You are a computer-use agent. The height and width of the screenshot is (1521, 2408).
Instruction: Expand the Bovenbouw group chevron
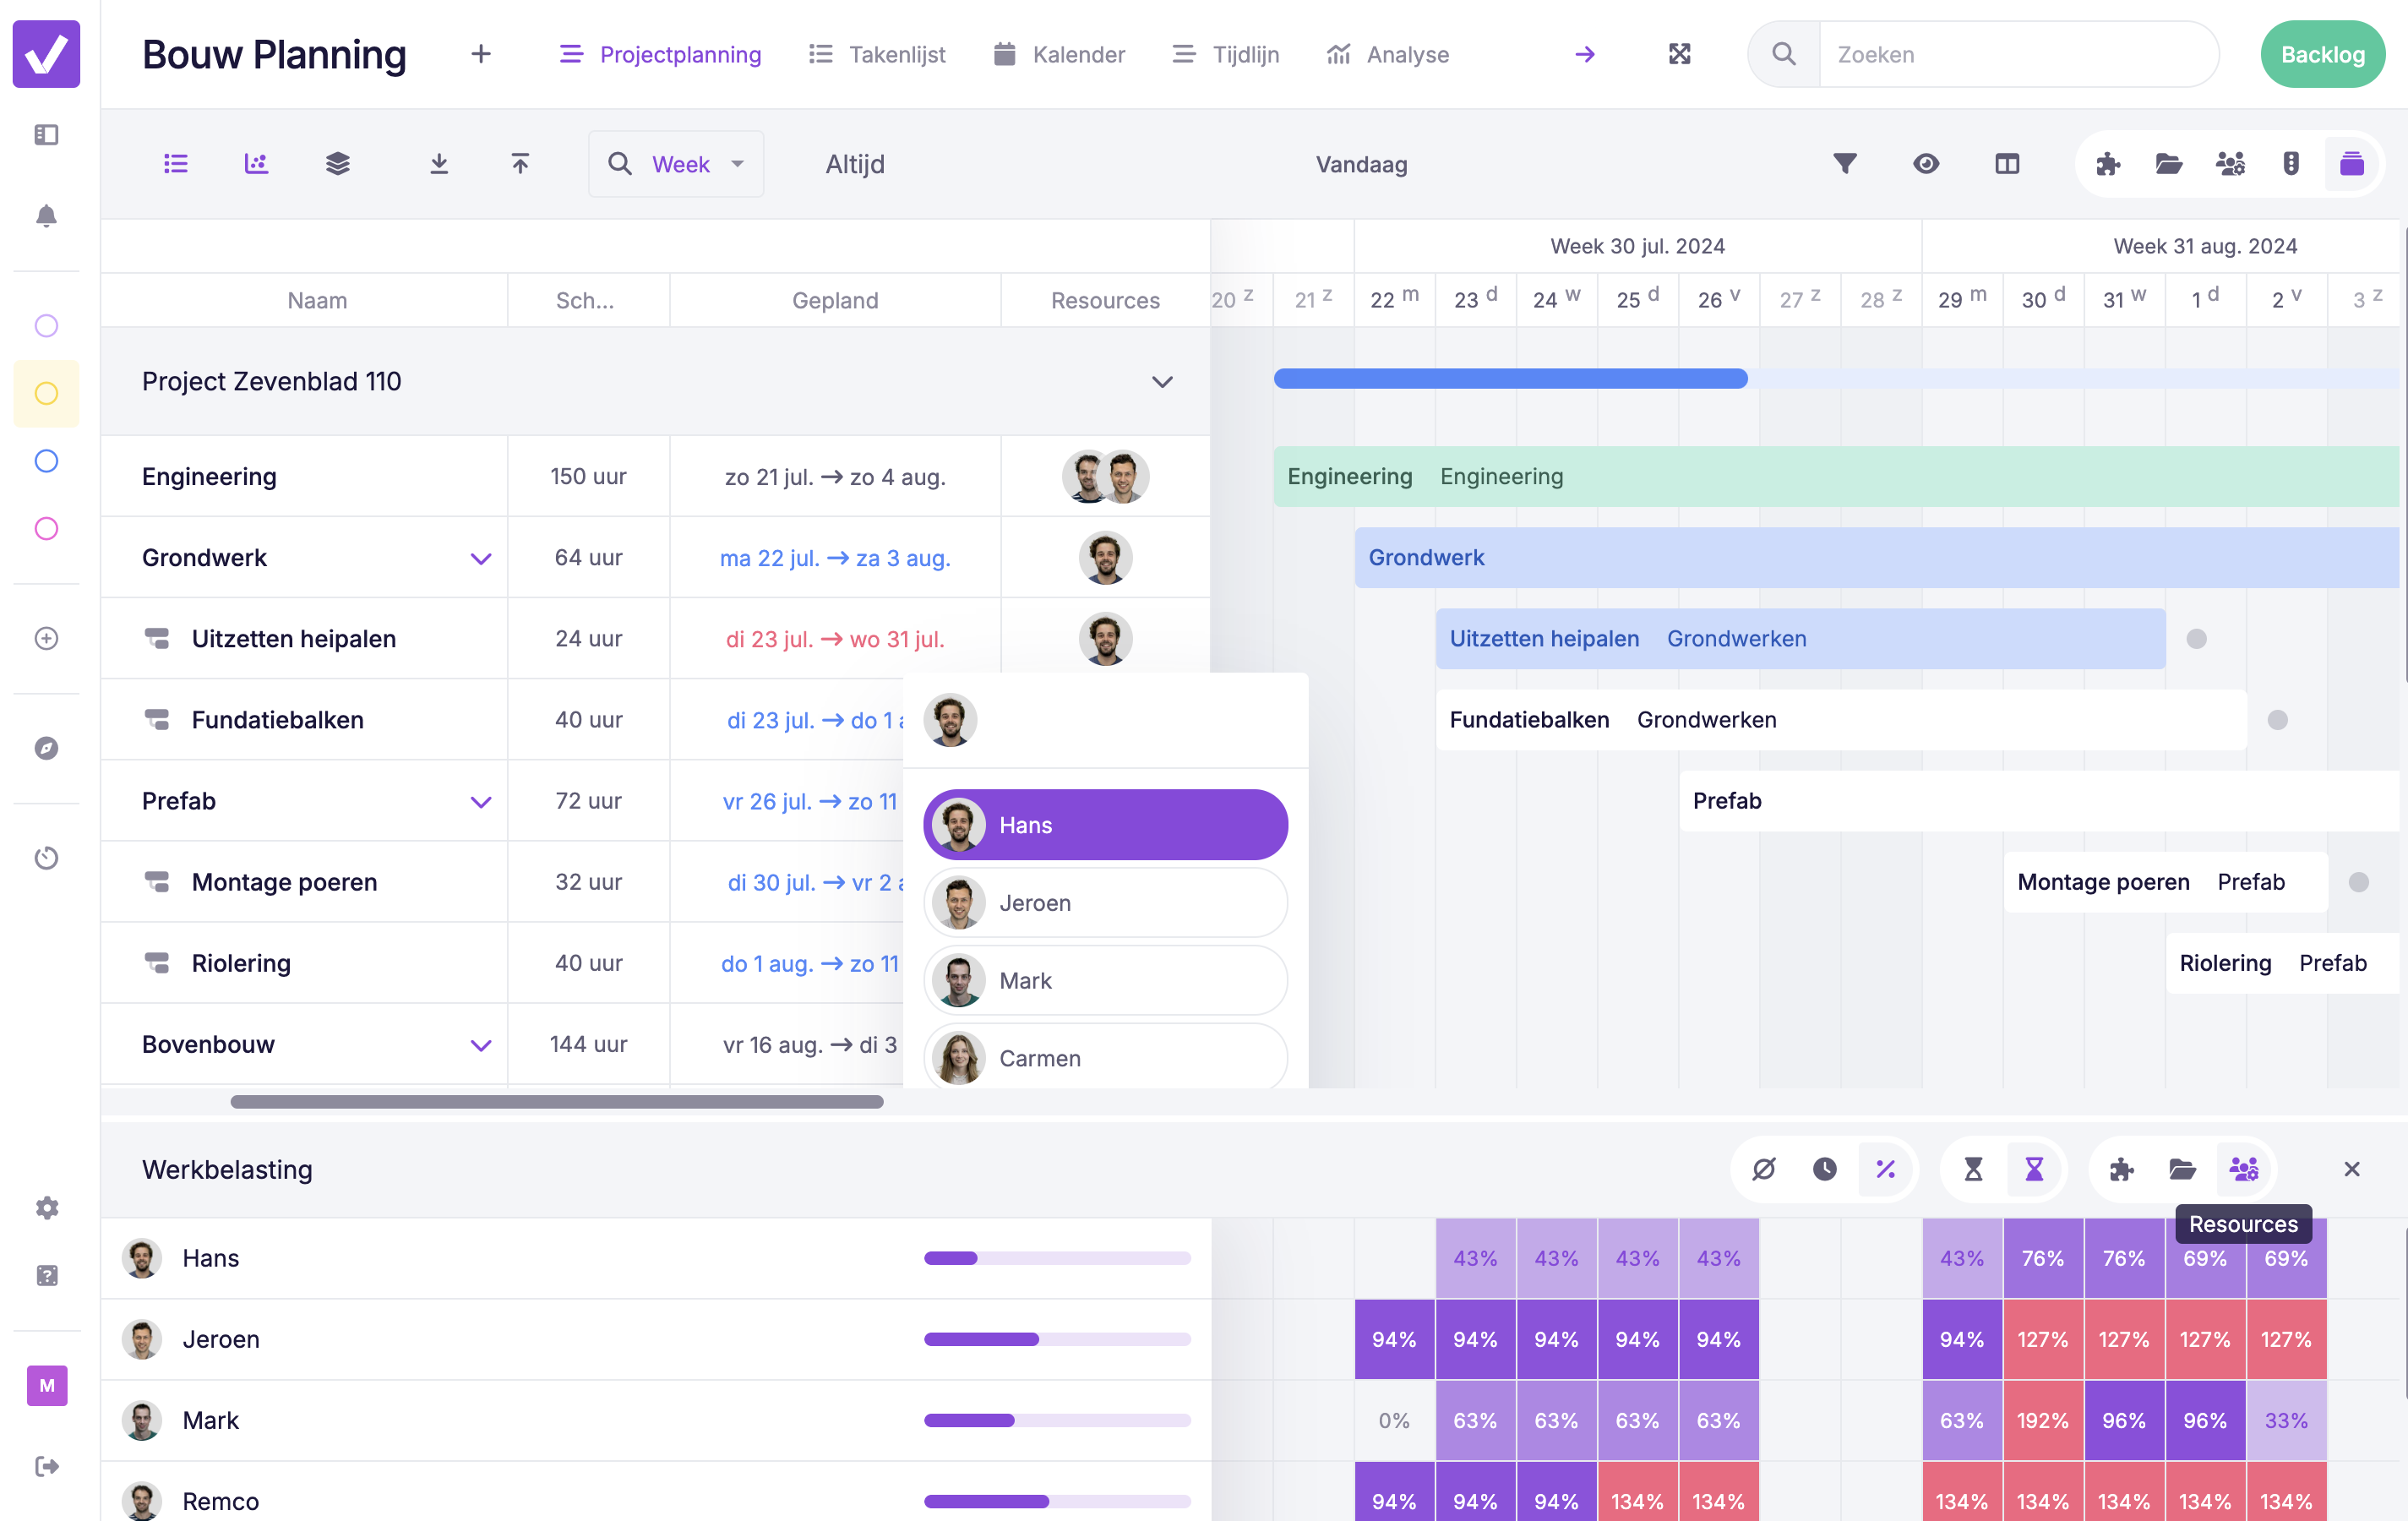point(481,1045)
